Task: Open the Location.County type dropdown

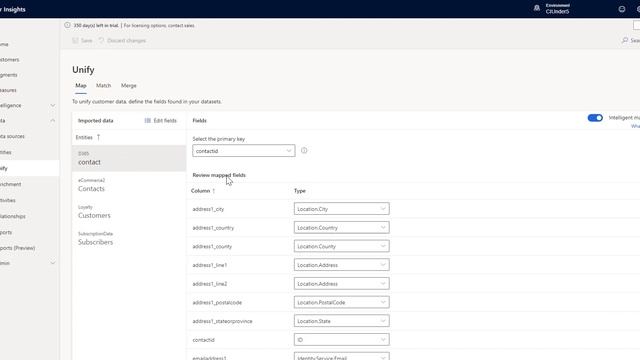Action: tap(342, 246)
